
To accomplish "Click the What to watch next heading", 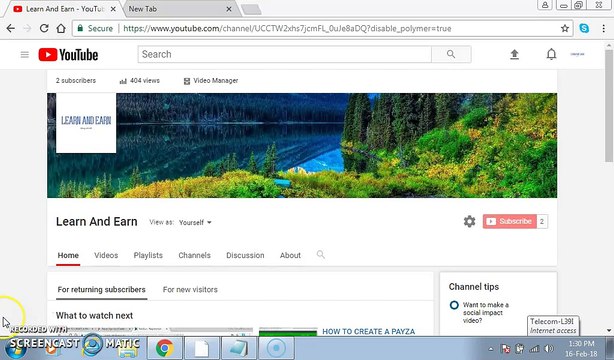I will coord(94,315).
